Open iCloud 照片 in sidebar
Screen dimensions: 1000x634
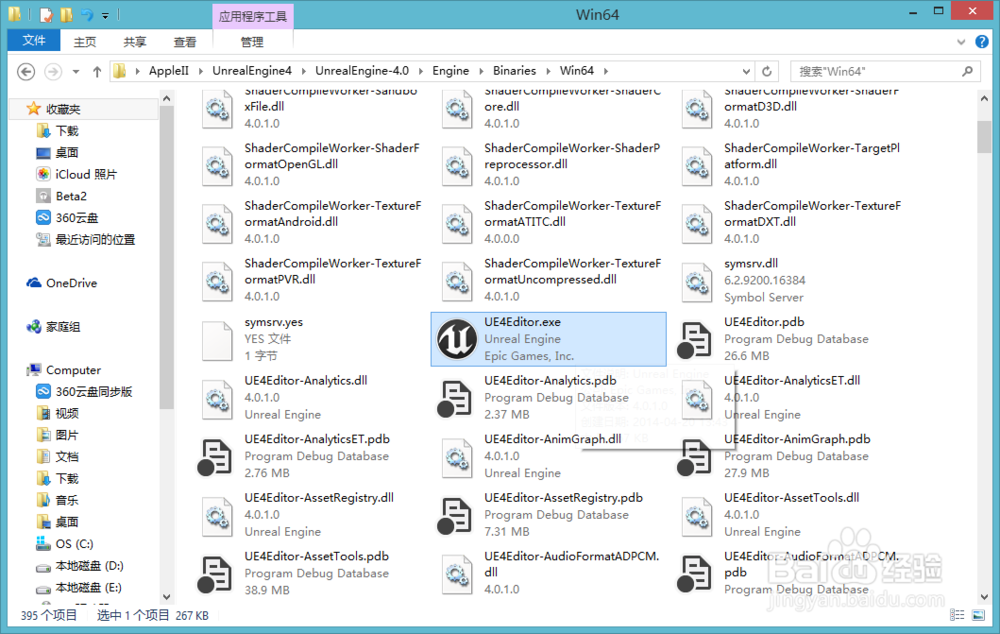pyautogui.click(x=85, y=174)
